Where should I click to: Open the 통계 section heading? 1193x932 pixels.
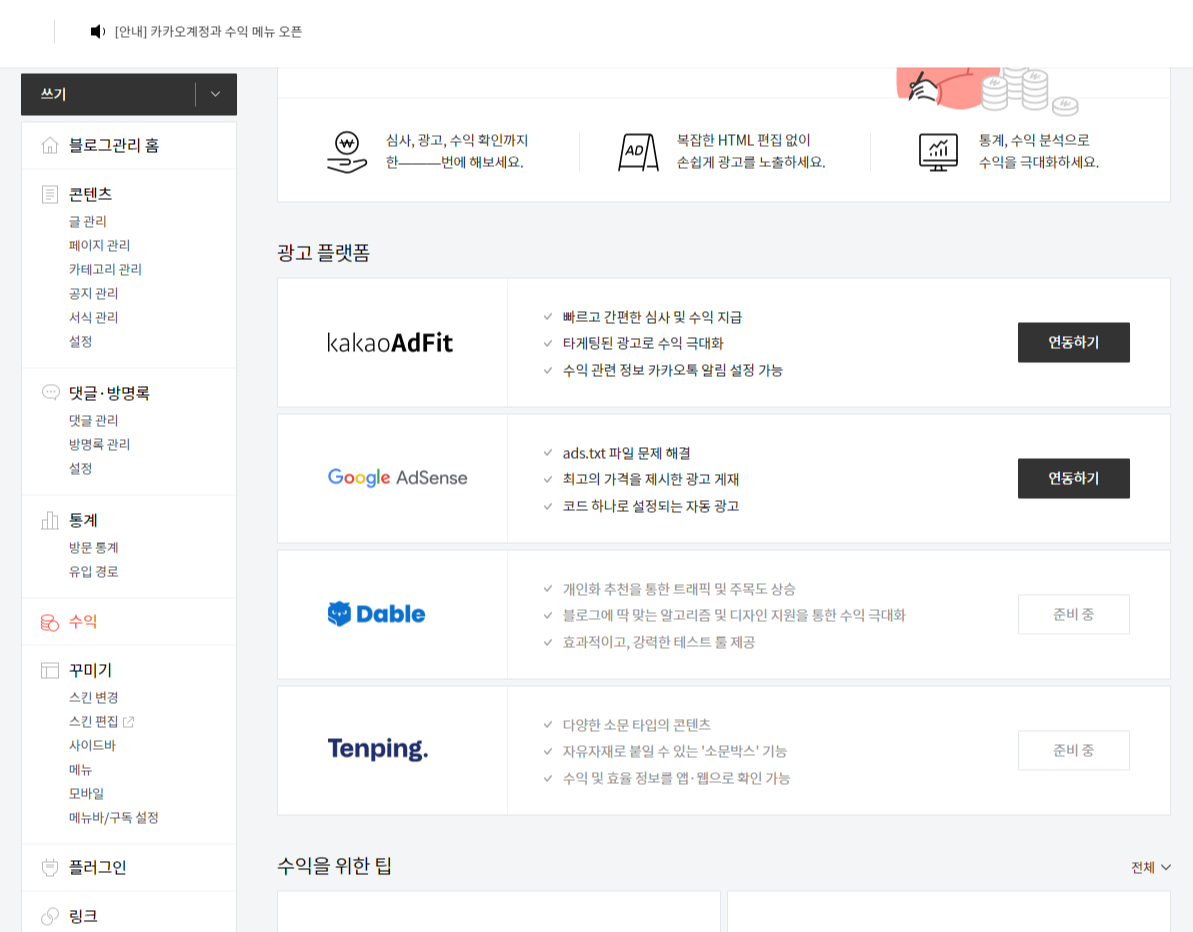84,520
